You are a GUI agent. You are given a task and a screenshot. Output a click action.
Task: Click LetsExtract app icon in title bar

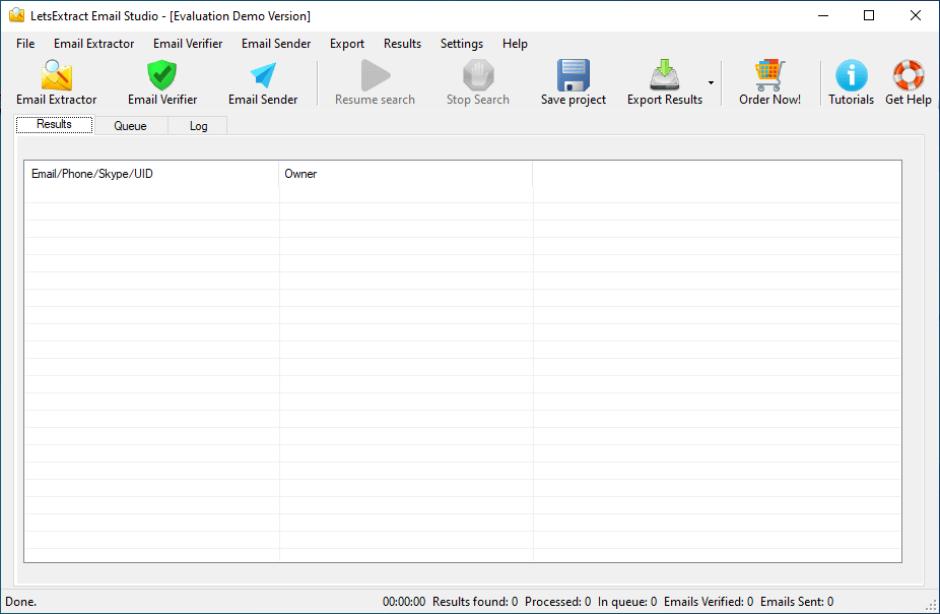click(x=17, y=16)
